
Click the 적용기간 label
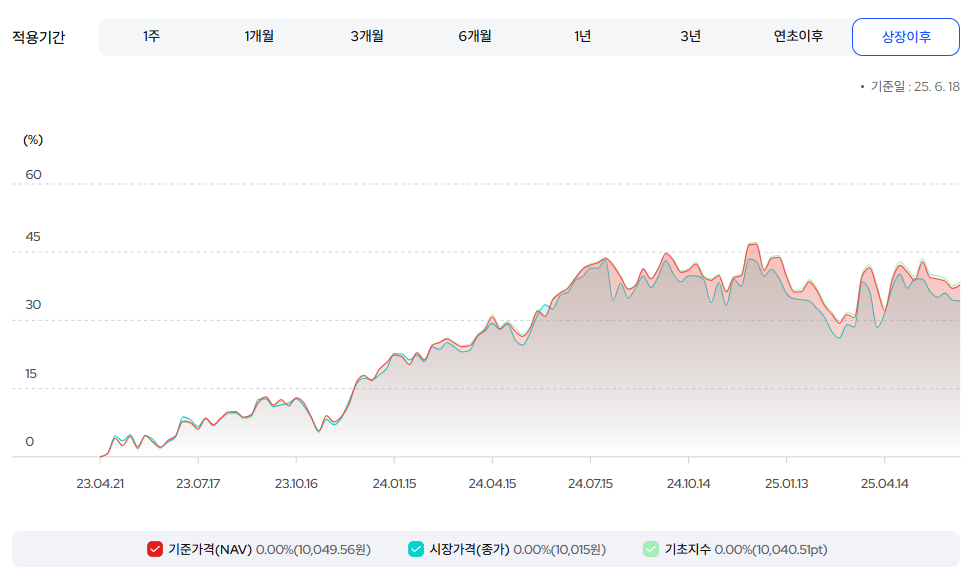tap(39, 37)
